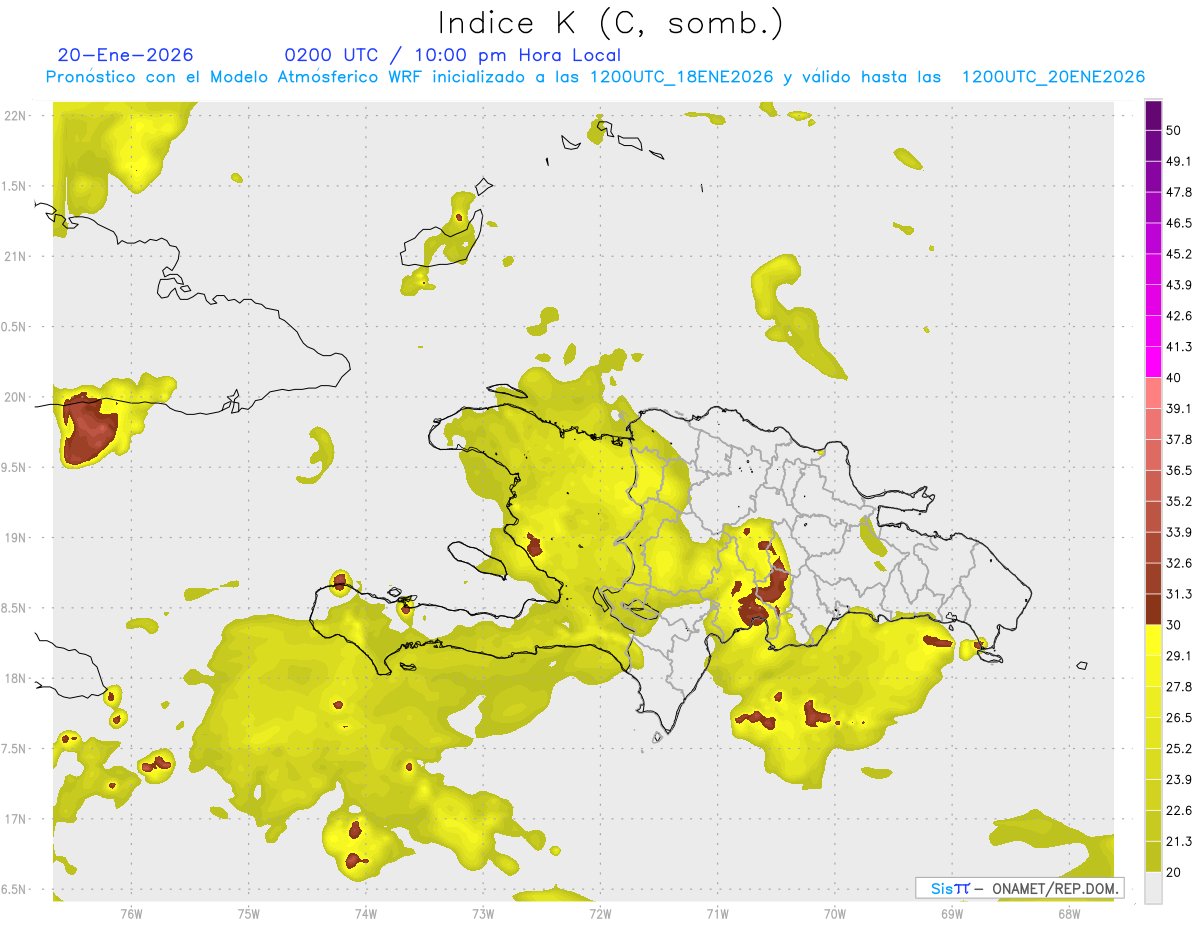Click the "36.5" value on the color scale

(x=1179, y=470)
